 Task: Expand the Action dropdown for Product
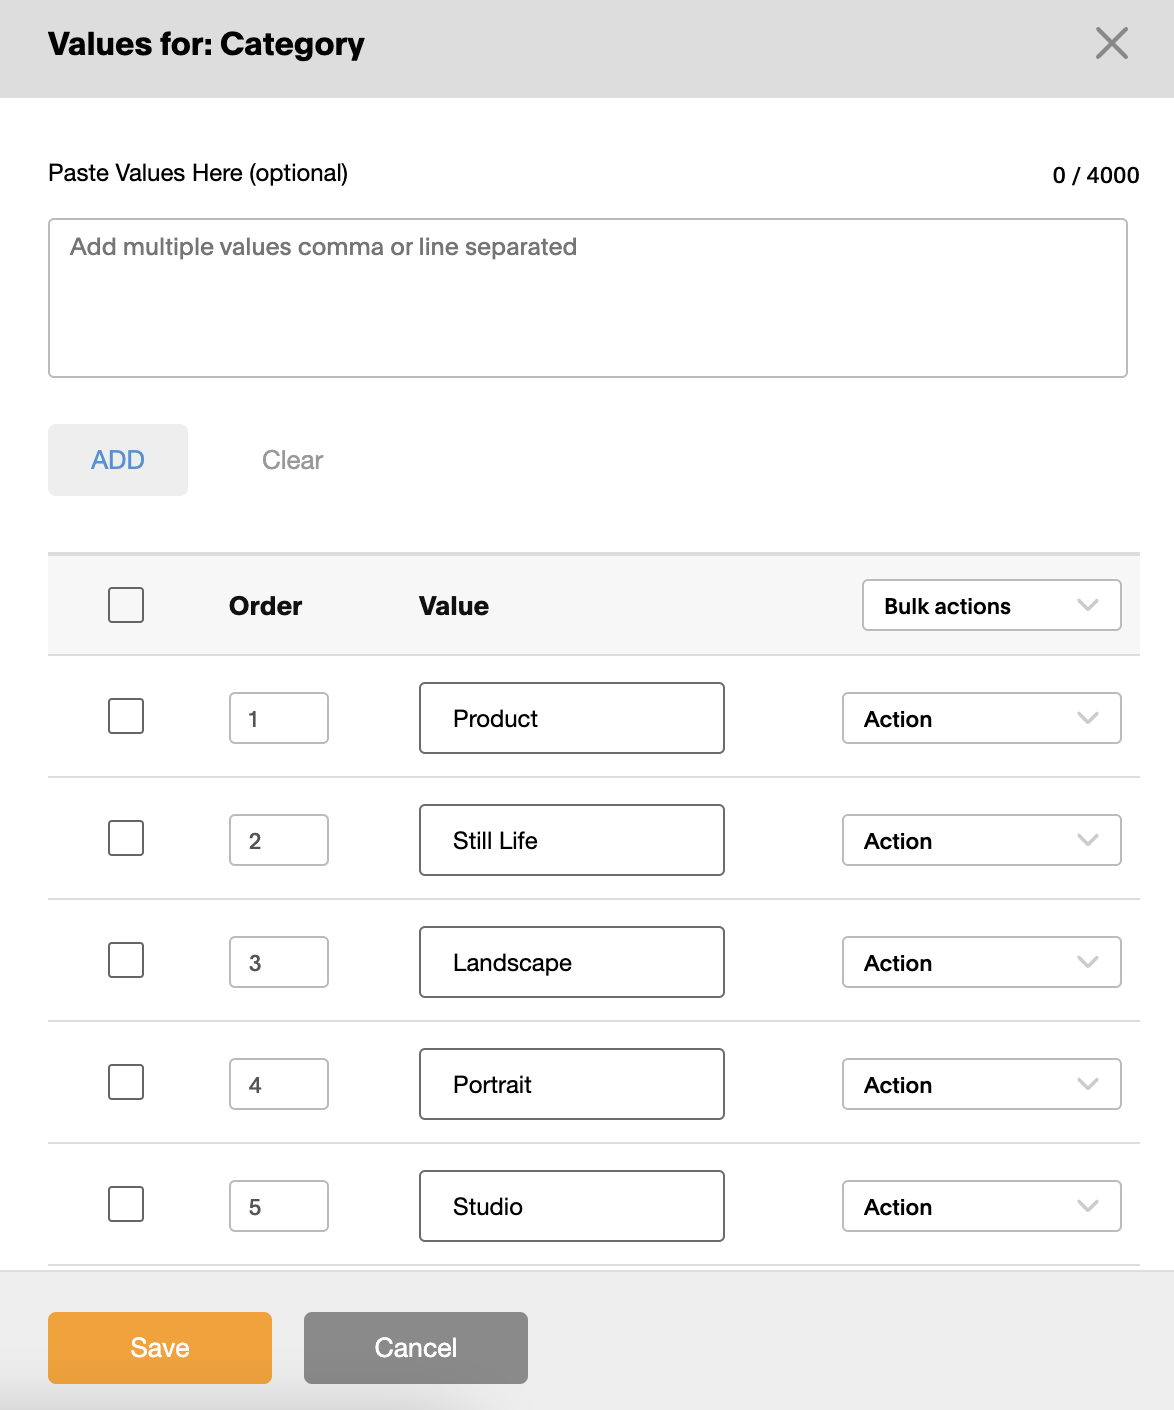click(x=981, y=718)
